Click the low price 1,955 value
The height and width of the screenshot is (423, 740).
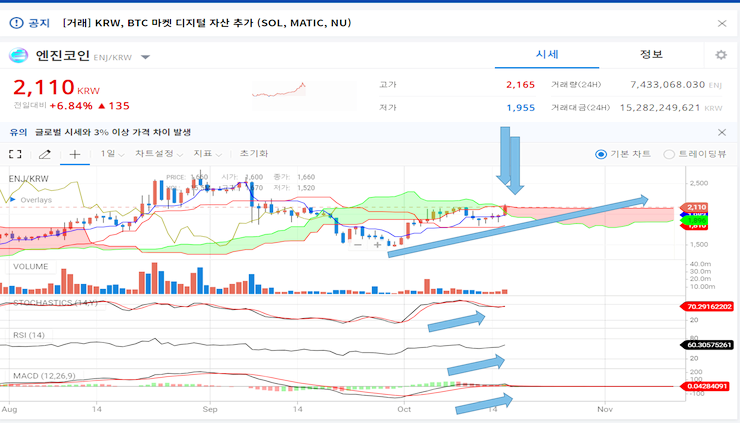pos(521,108)
